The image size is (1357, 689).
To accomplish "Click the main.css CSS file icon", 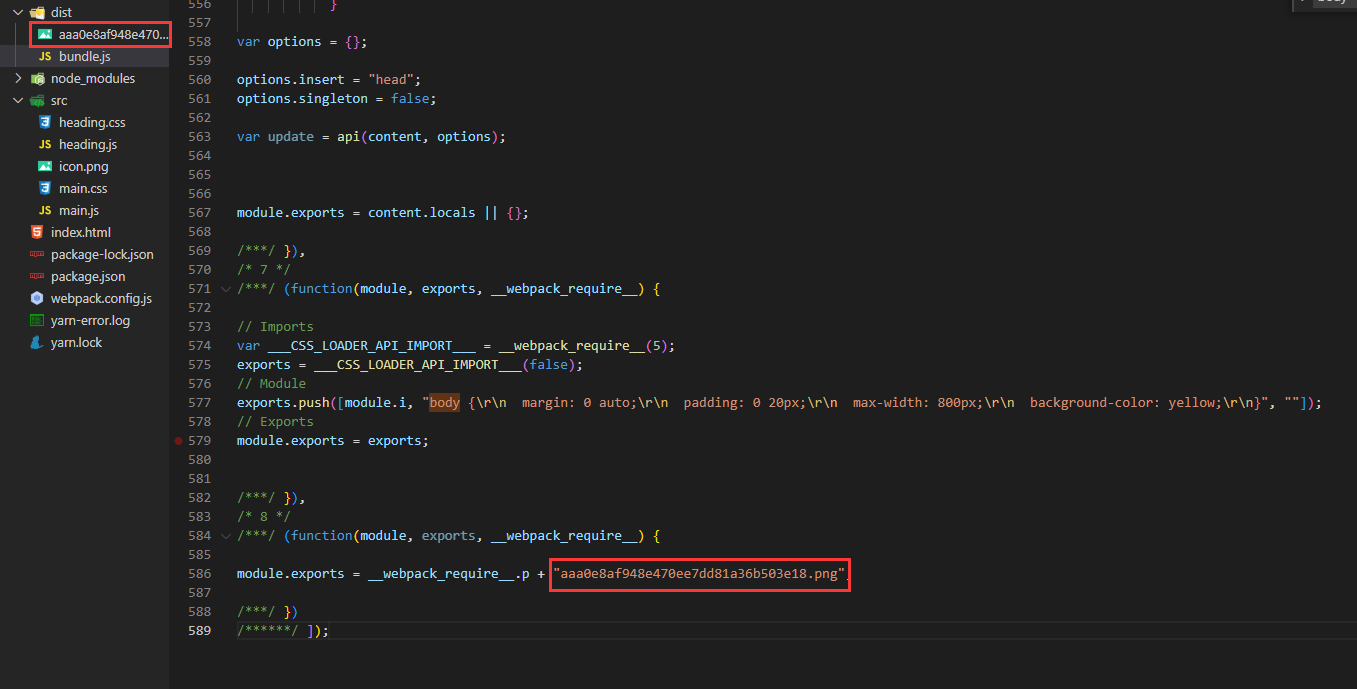I will (45, 188).
